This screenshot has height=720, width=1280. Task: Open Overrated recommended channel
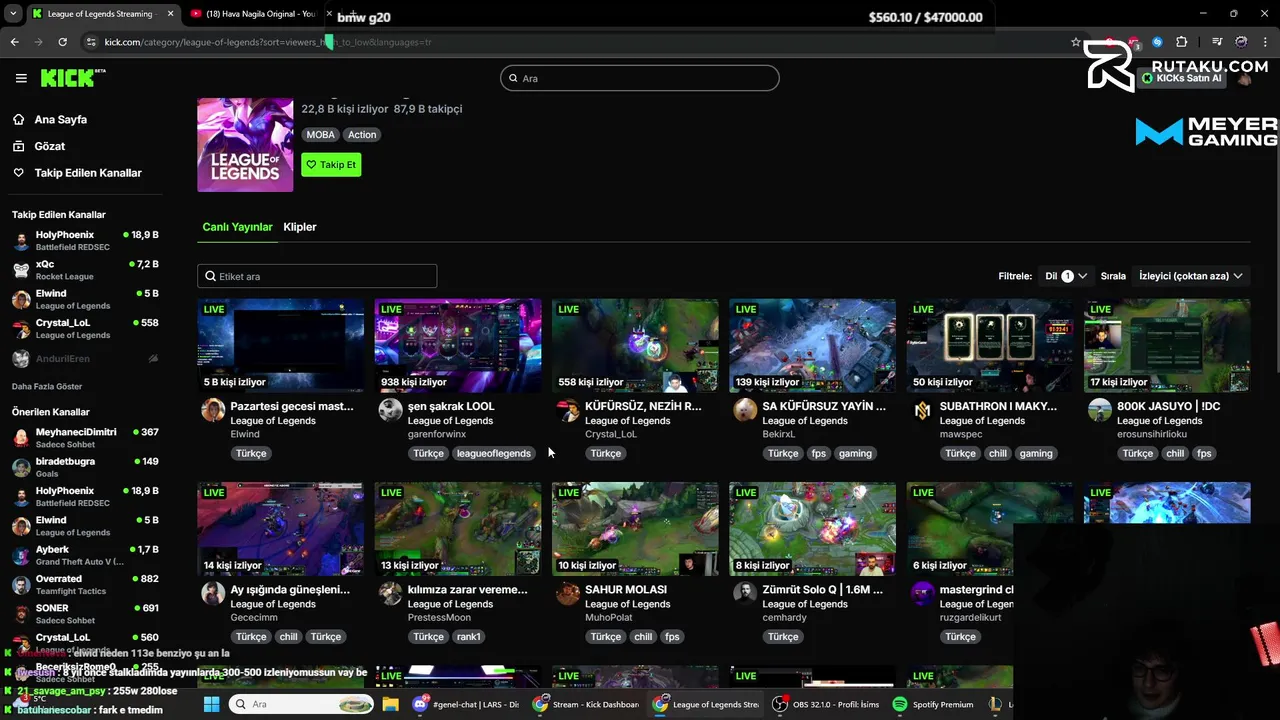pyautogui.click(x=85, y=584)
